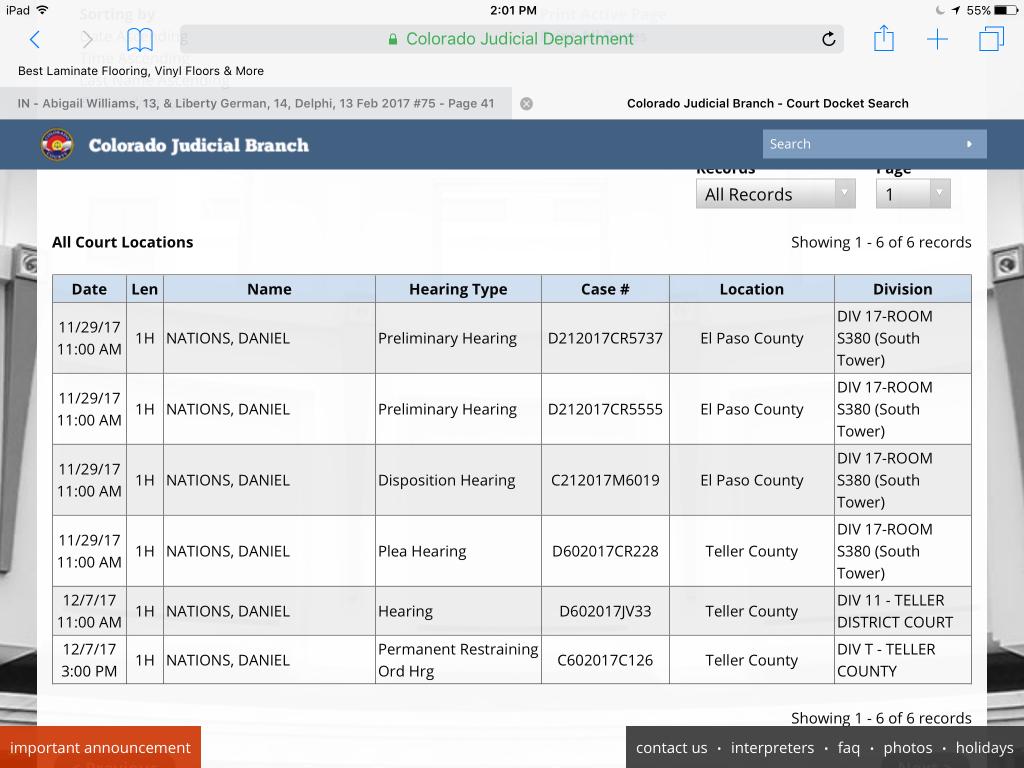This screenshot has height=768, width=1024.
Task: Show all tabs overview icon
Action: (991, 39)
